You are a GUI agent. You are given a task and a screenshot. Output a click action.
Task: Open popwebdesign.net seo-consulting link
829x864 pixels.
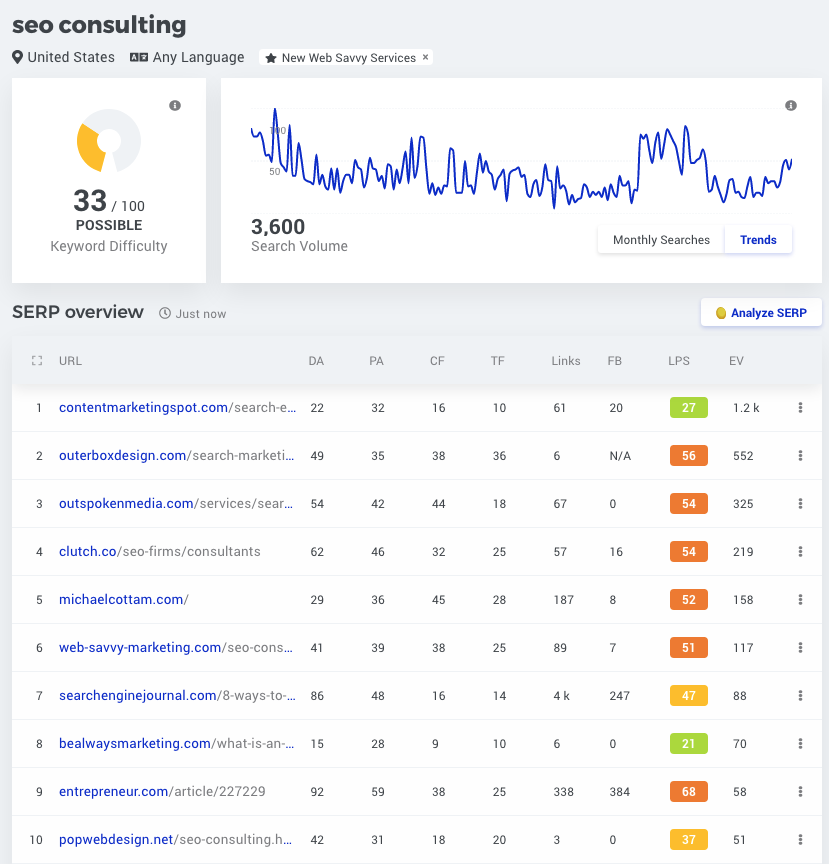(x=175, y=839)
